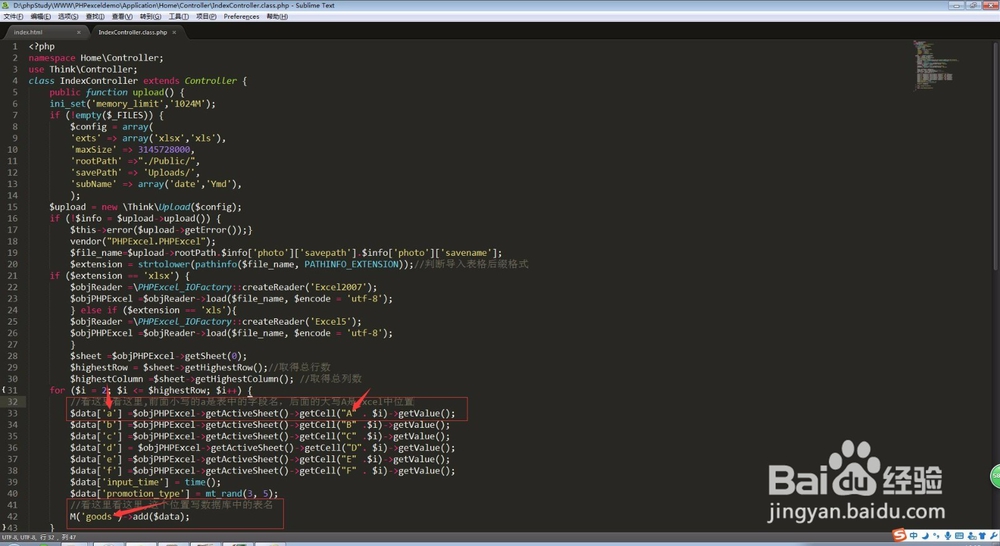Open the wrench settings icon in Sogou toolbar

[994, 536]
